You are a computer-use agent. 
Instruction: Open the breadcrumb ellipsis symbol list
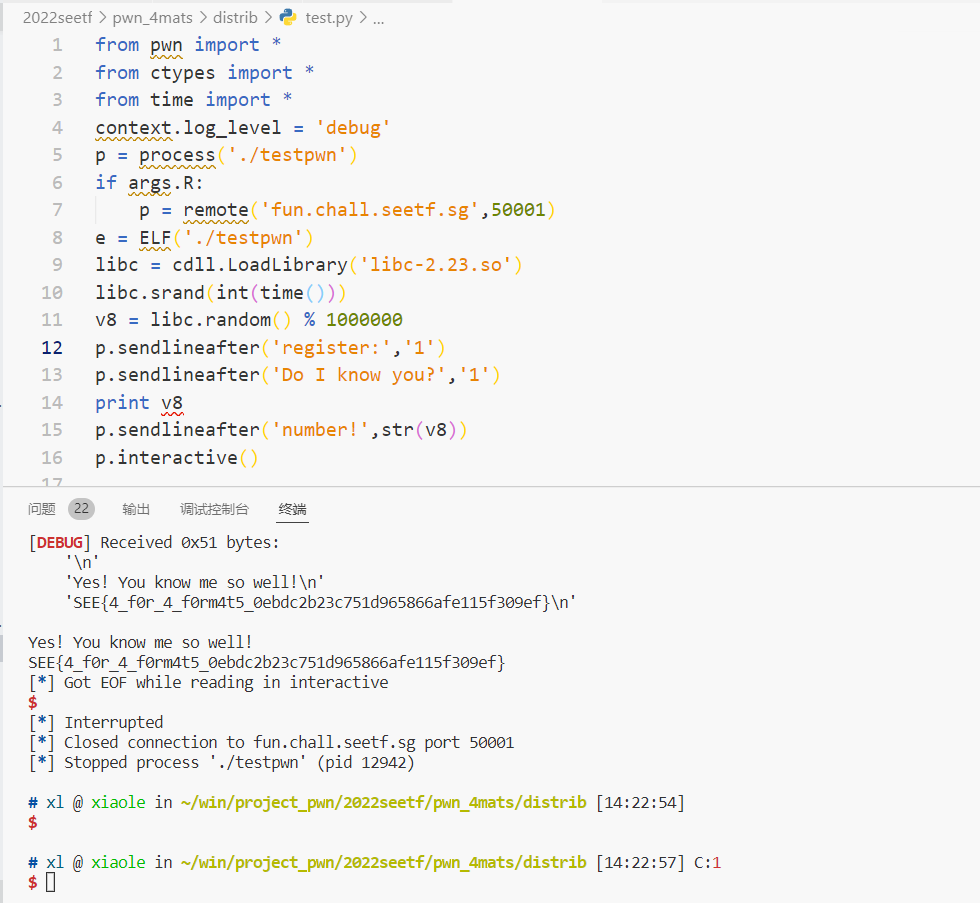(379, 19)
